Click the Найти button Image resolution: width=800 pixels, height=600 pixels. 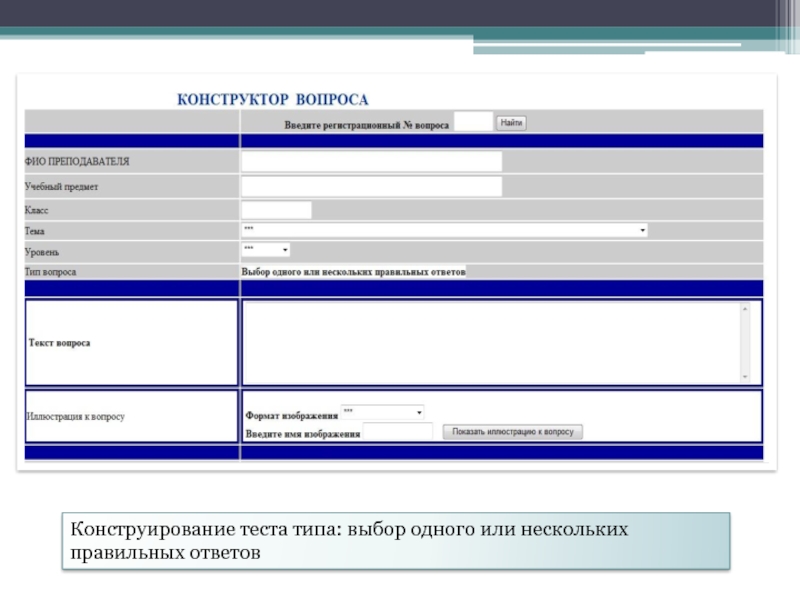click(x=511, y=123)
